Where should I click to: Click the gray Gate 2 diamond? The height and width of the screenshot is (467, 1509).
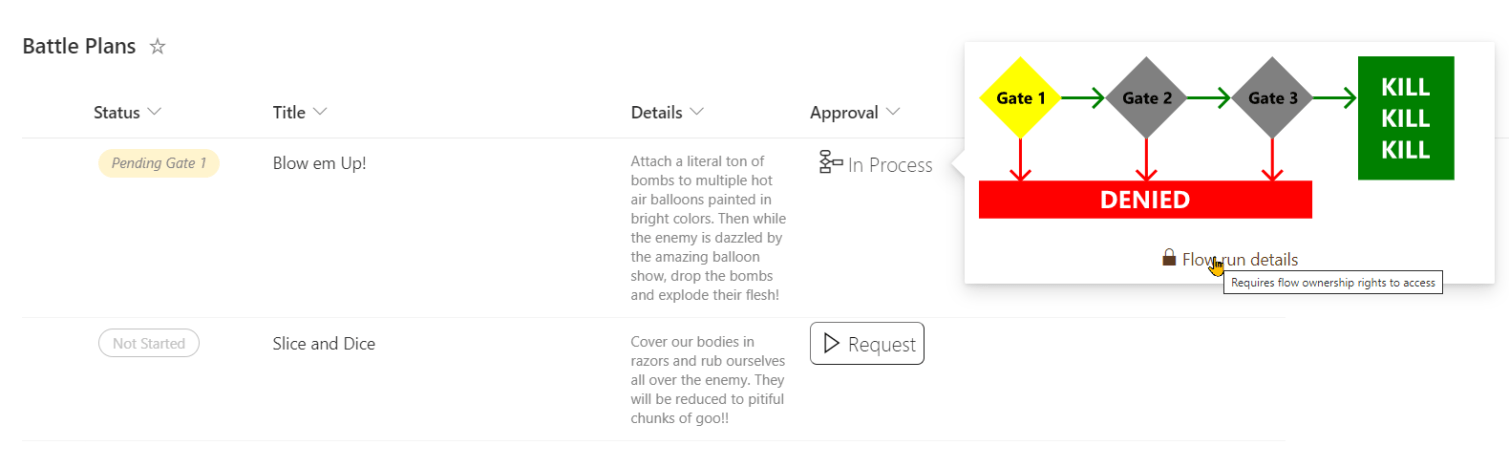(x=1146, y=98)
